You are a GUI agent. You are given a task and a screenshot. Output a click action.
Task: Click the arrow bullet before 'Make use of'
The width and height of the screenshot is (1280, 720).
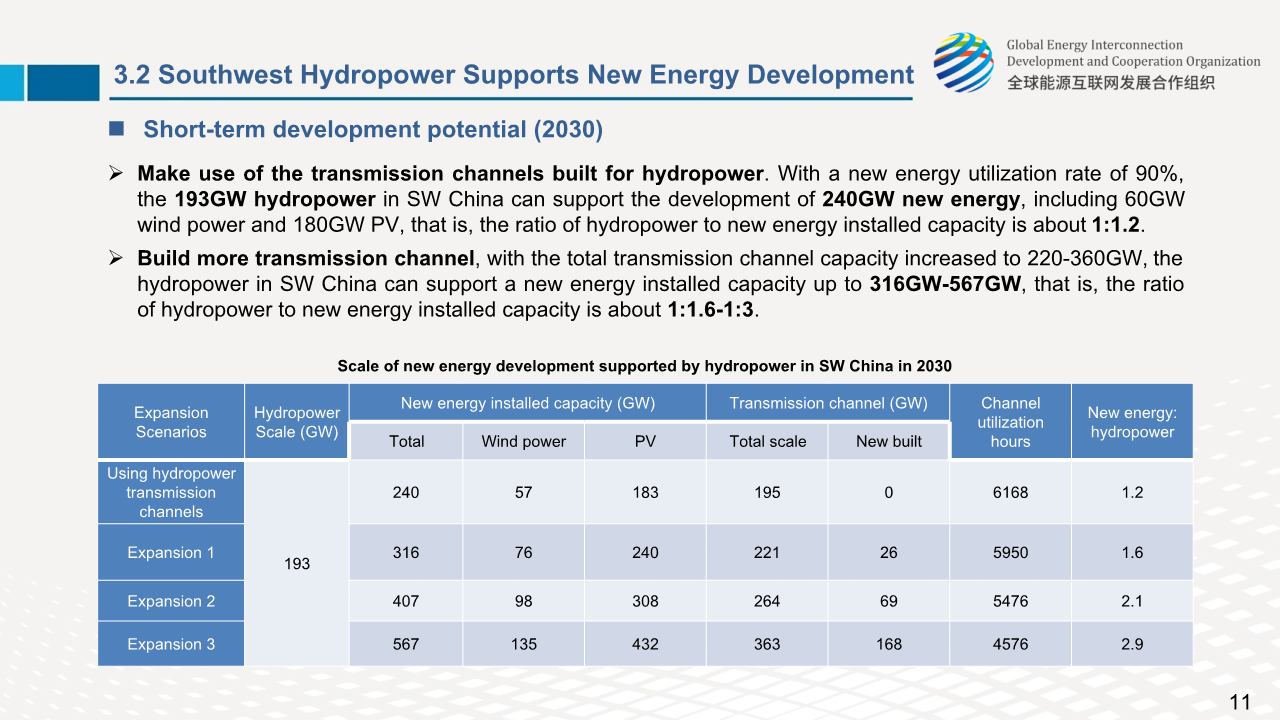point(116,174)
